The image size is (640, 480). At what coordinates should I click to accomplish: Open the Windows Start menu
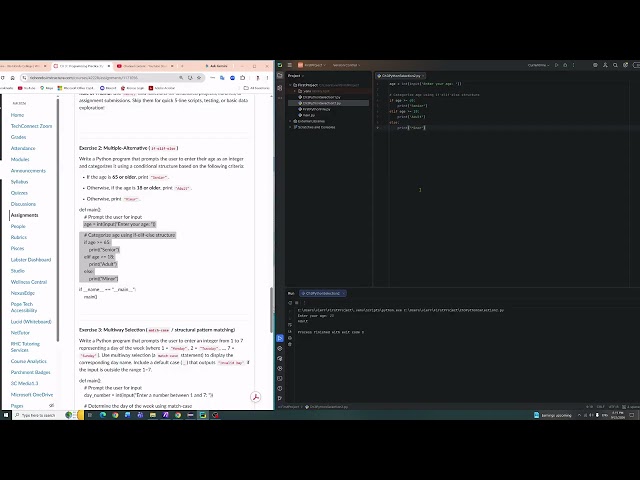[x=6, y=415]
